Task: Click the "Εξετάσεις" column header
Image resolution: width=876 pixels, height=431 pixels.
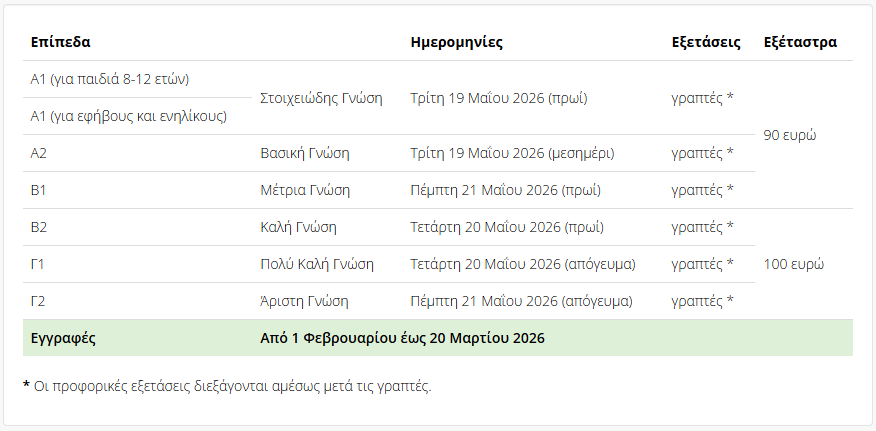Action: click(706, 42)
